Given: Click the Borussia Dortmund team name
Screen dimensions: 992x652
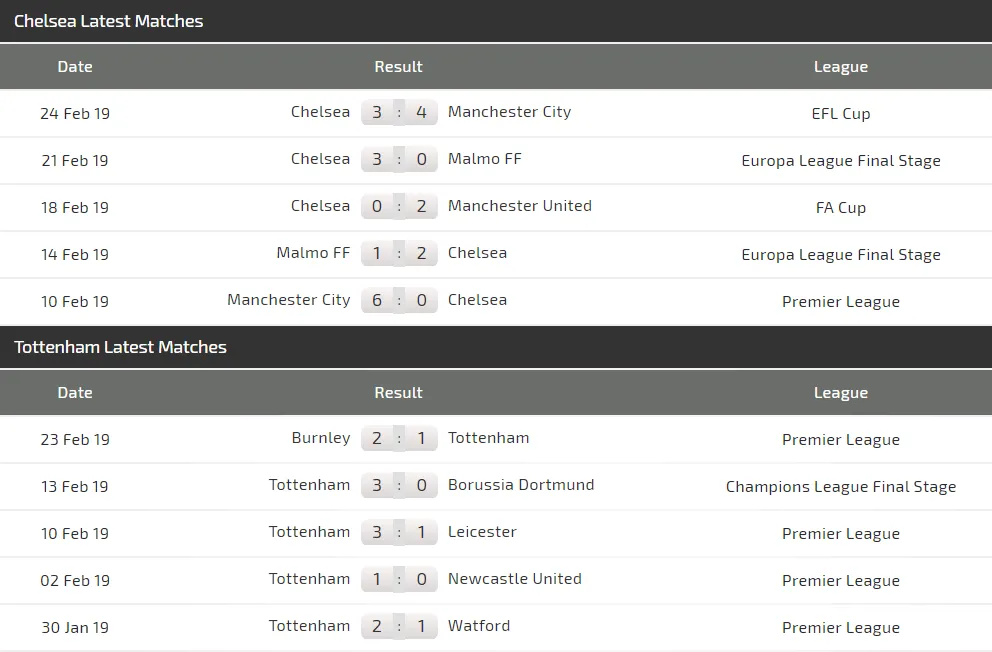Looking at the screenshot, I should pos(521,485).
